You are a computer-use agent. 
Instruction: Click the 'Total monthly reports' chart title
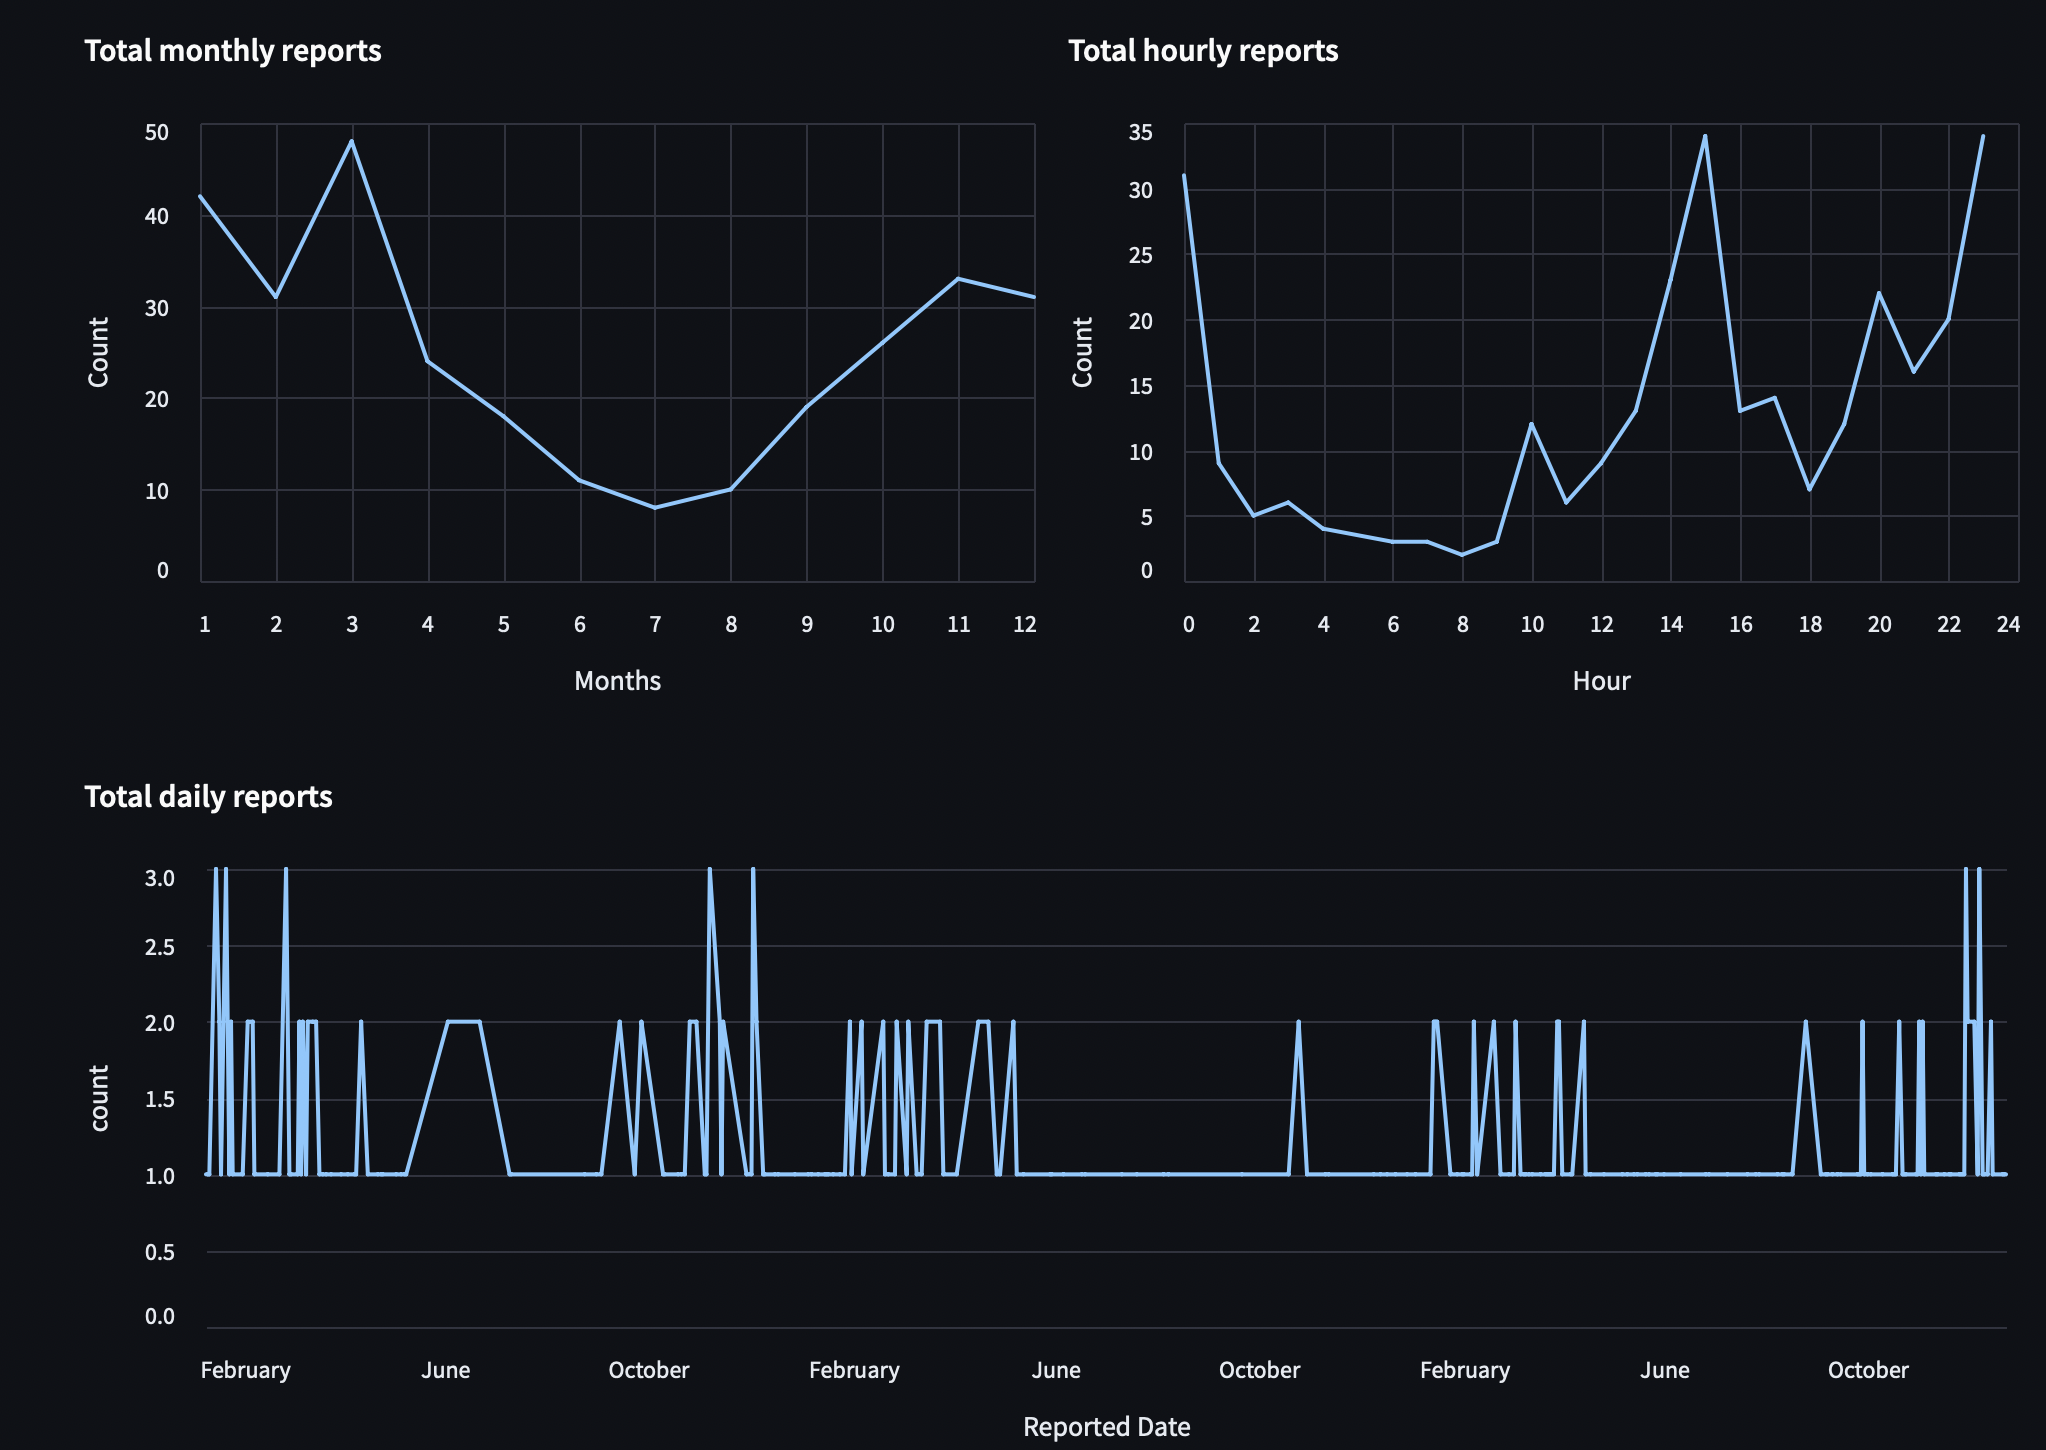tap(232, 51)
